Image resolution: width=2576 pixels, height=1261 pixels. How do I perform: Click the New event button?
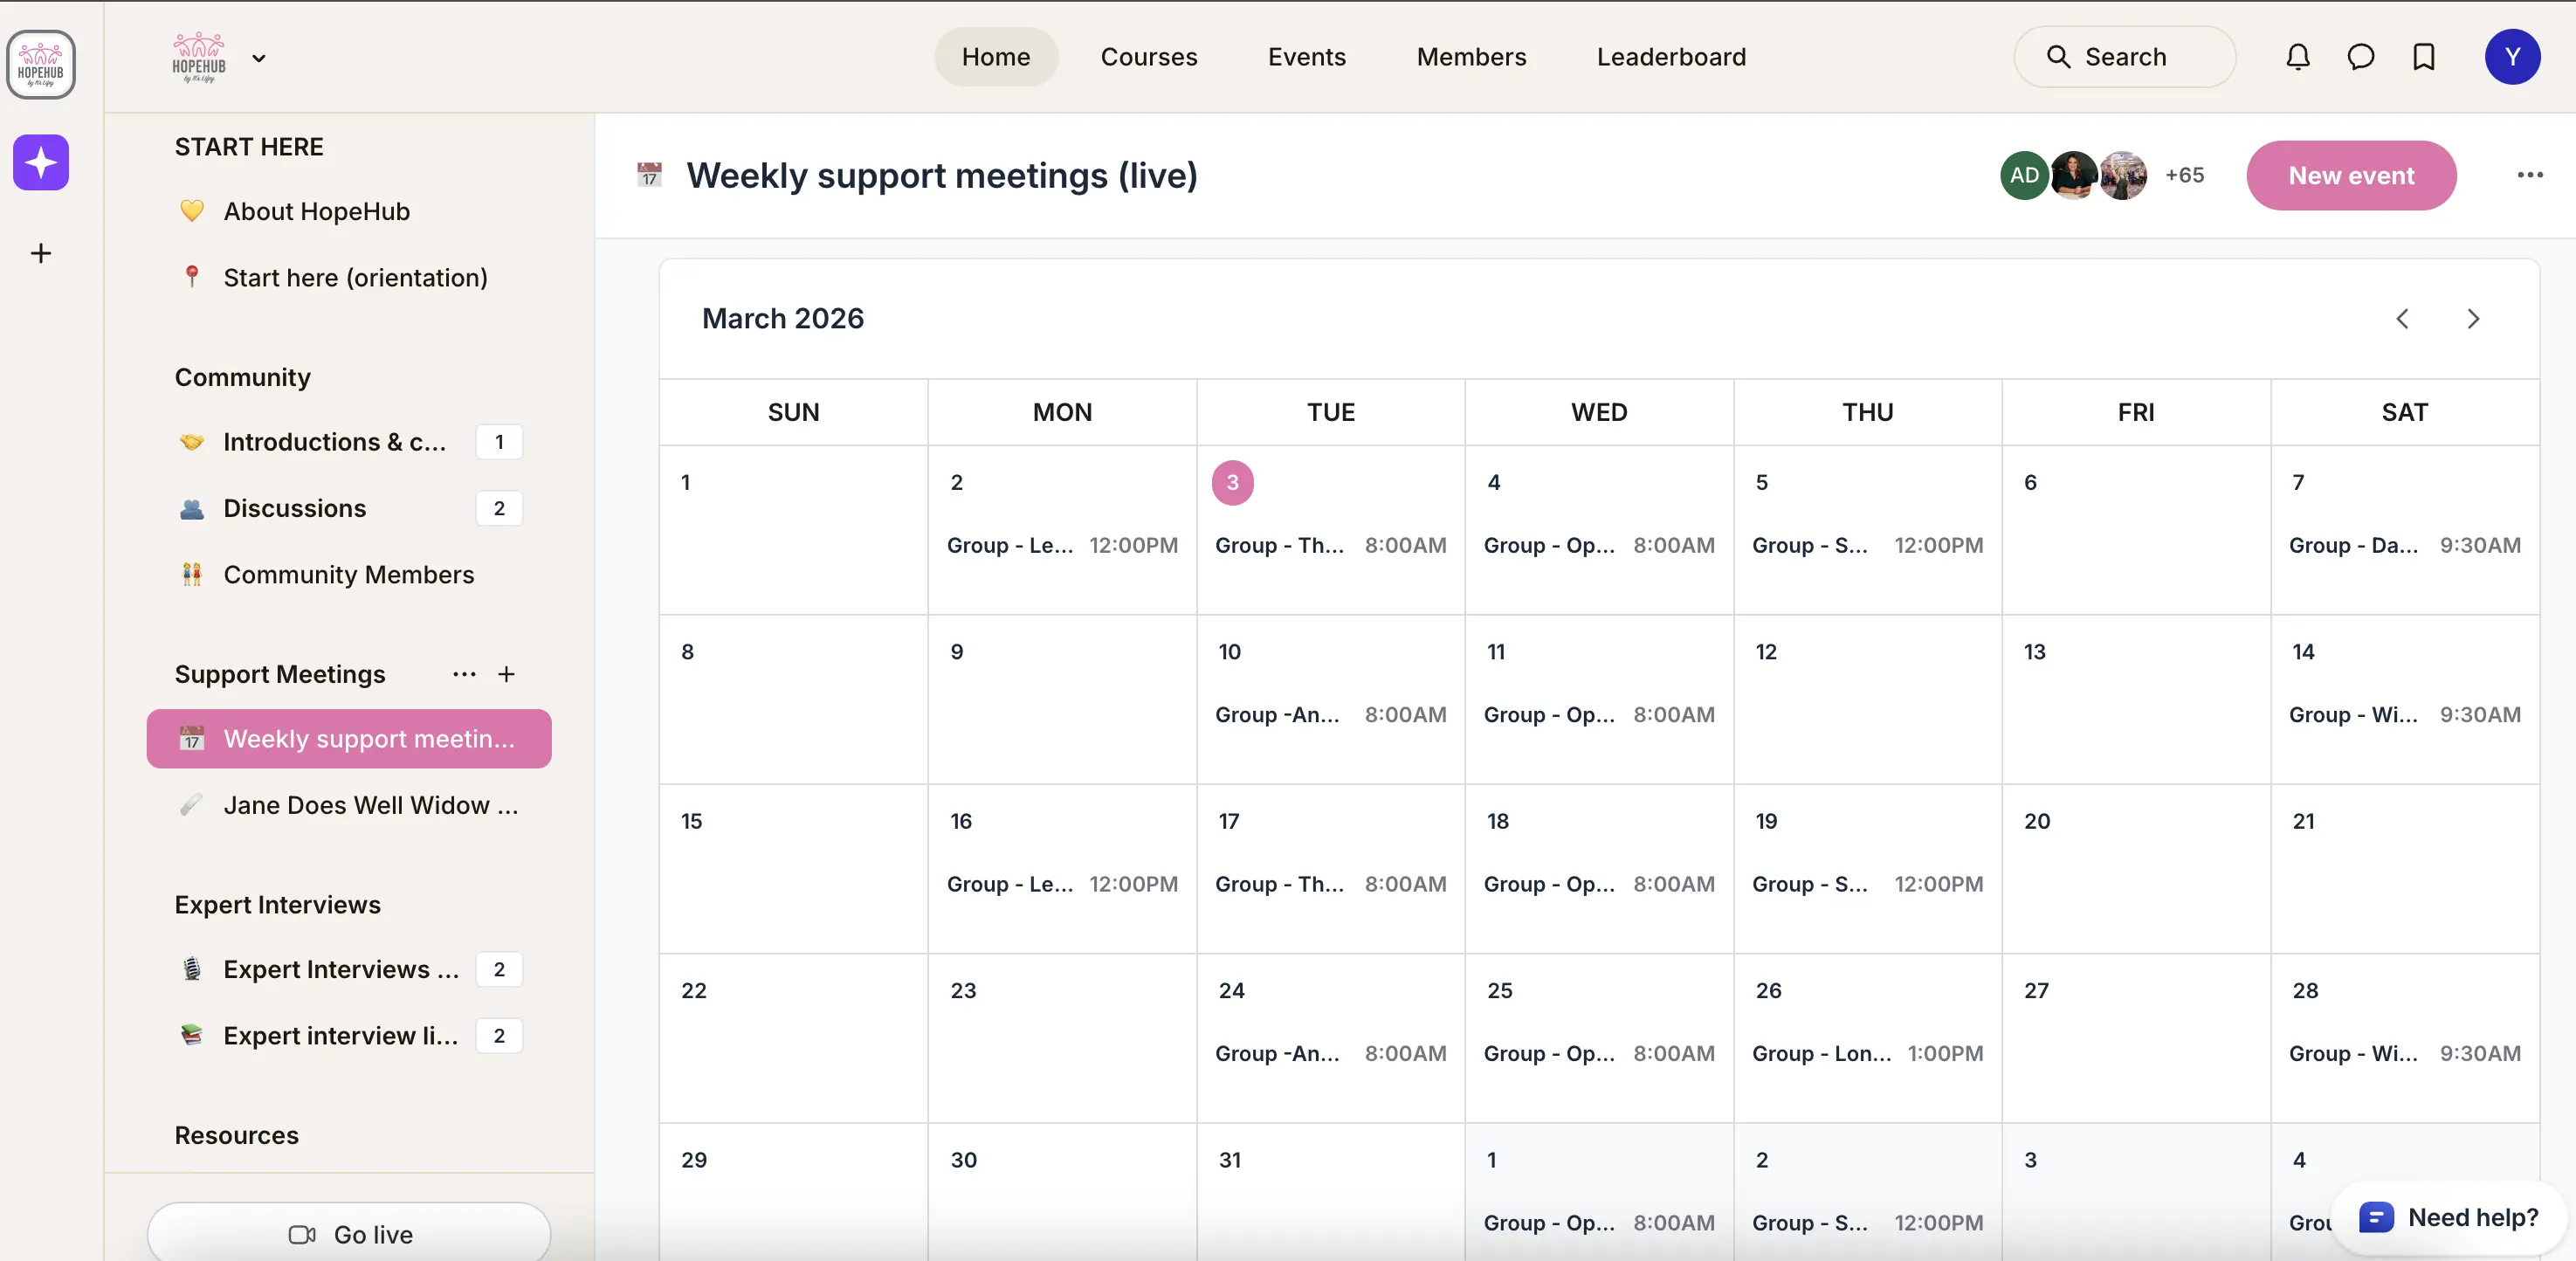pyautogui.click(x=2351, y=175)
